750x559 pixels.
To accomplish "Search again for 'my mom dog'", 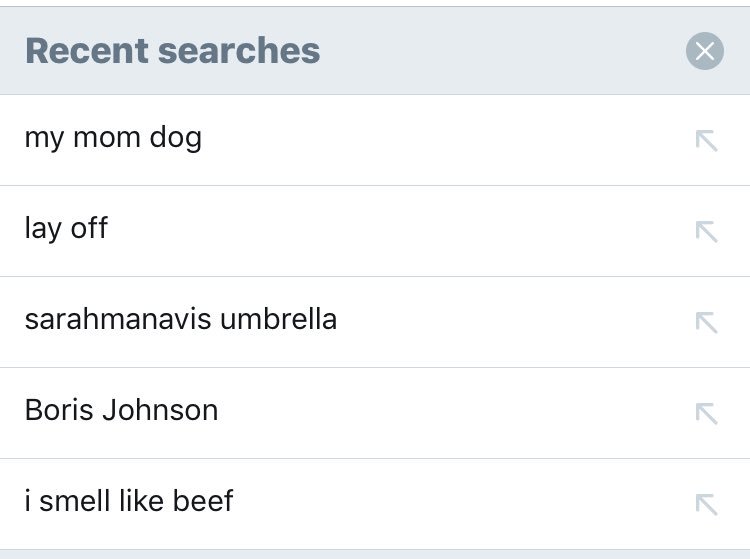I will (113, 138).
